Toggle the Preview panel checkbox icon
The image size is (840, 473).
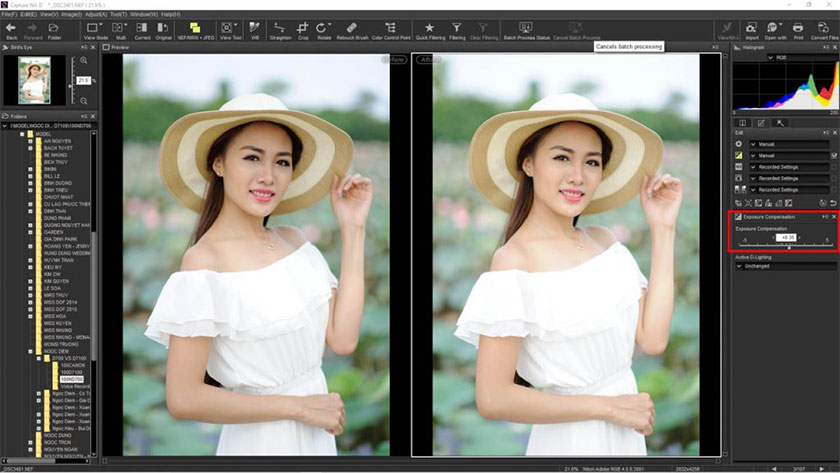pos(106,48)
